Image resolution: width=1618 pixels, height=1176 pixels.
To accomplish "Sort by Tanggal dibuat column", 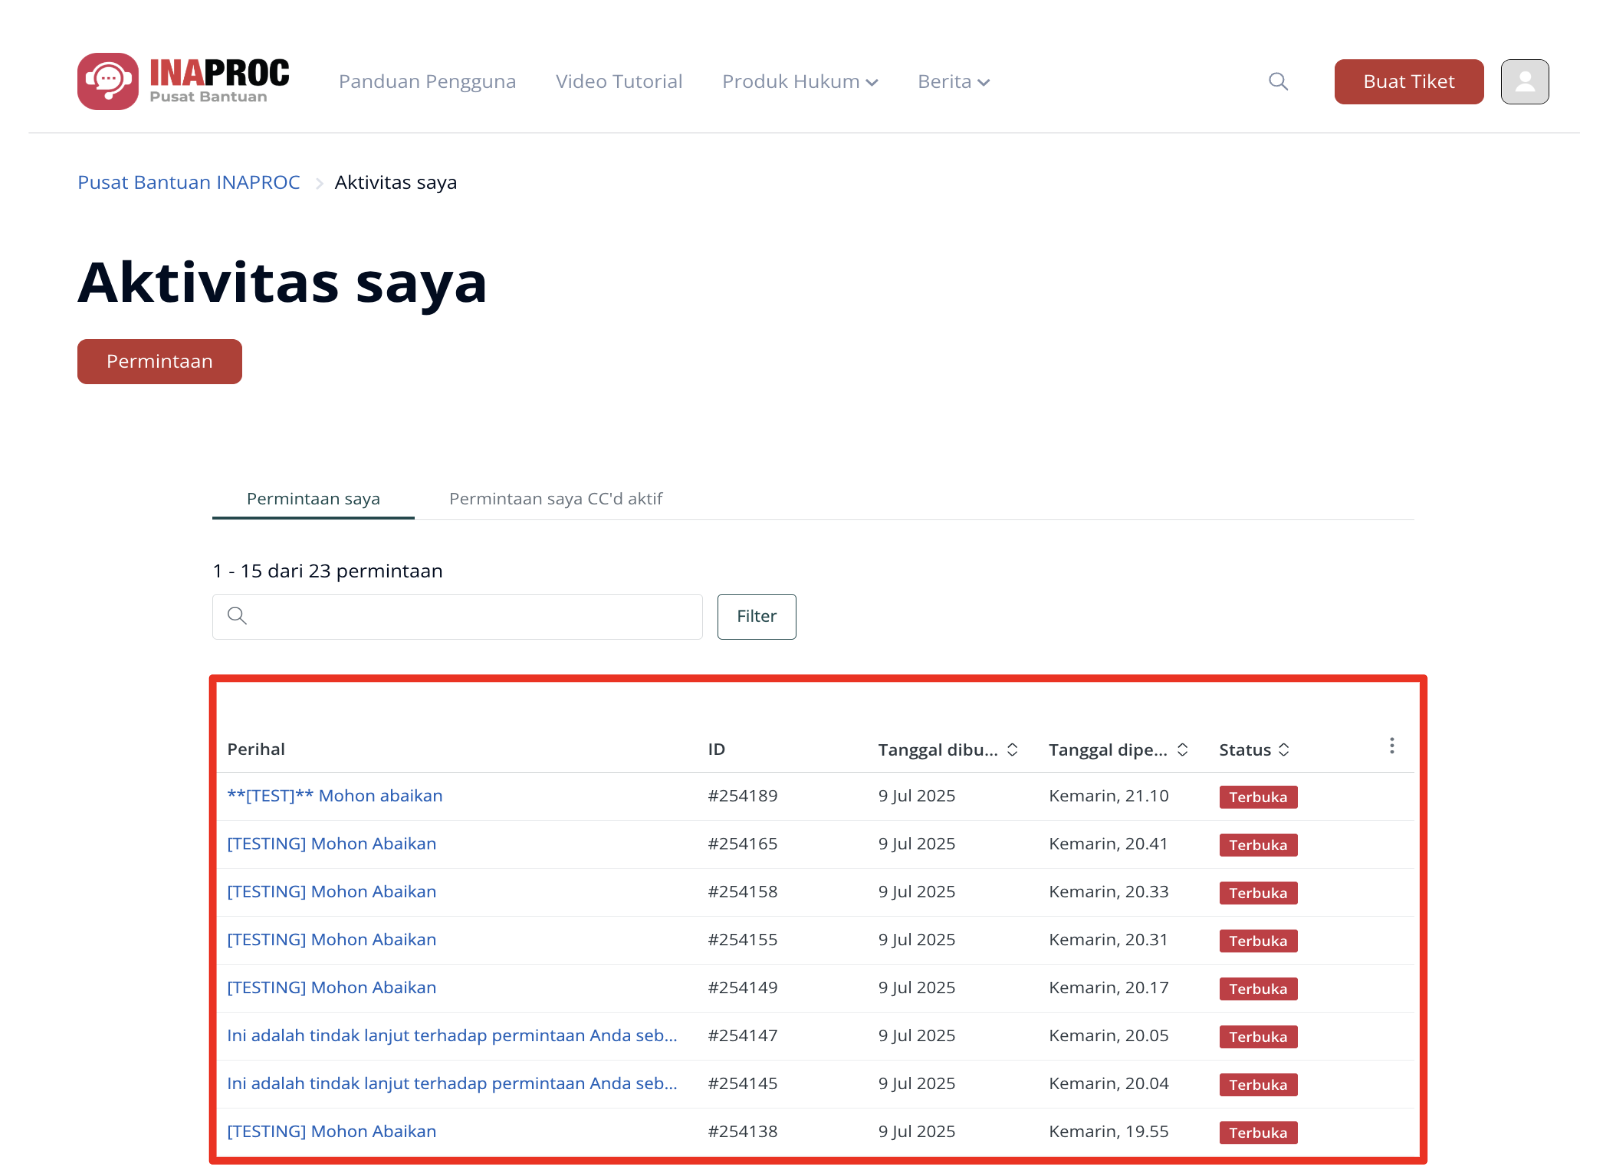I will click(1013, 748).
